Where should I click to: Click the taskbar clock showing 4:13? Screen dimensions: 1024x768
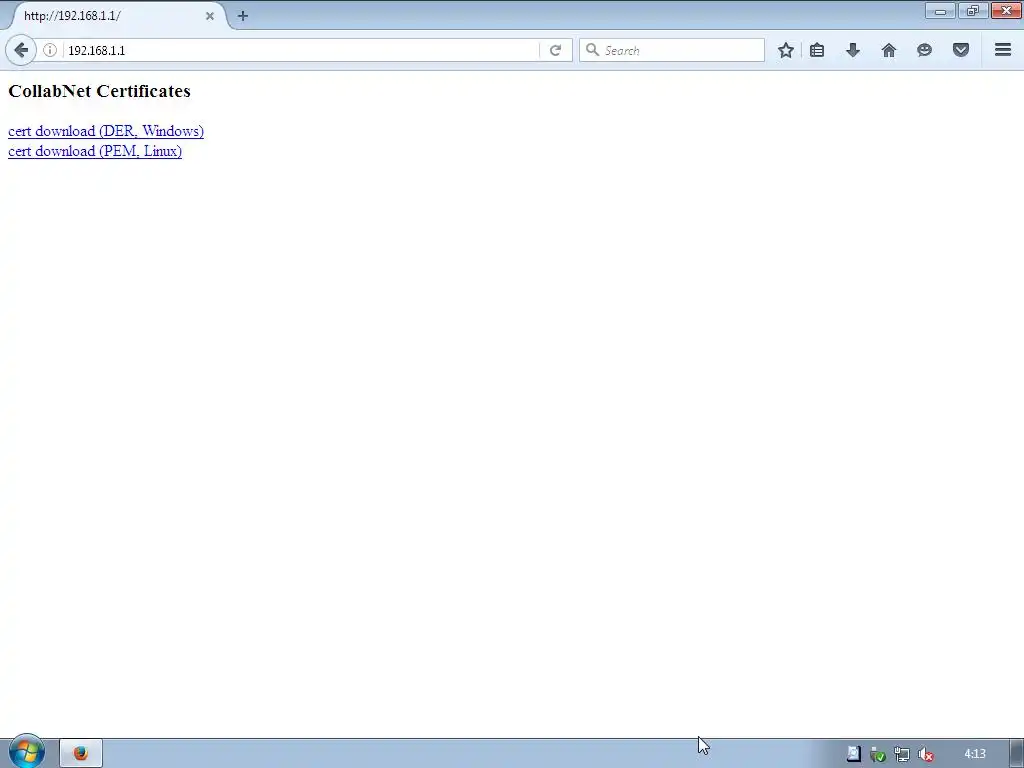[974, 754]
